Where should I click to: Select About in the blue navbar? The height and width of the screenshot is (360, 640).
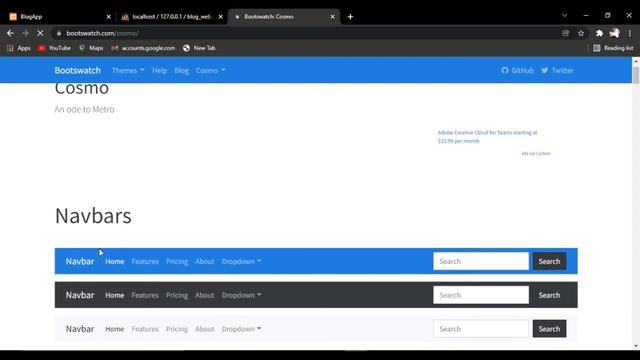point(204,261)
